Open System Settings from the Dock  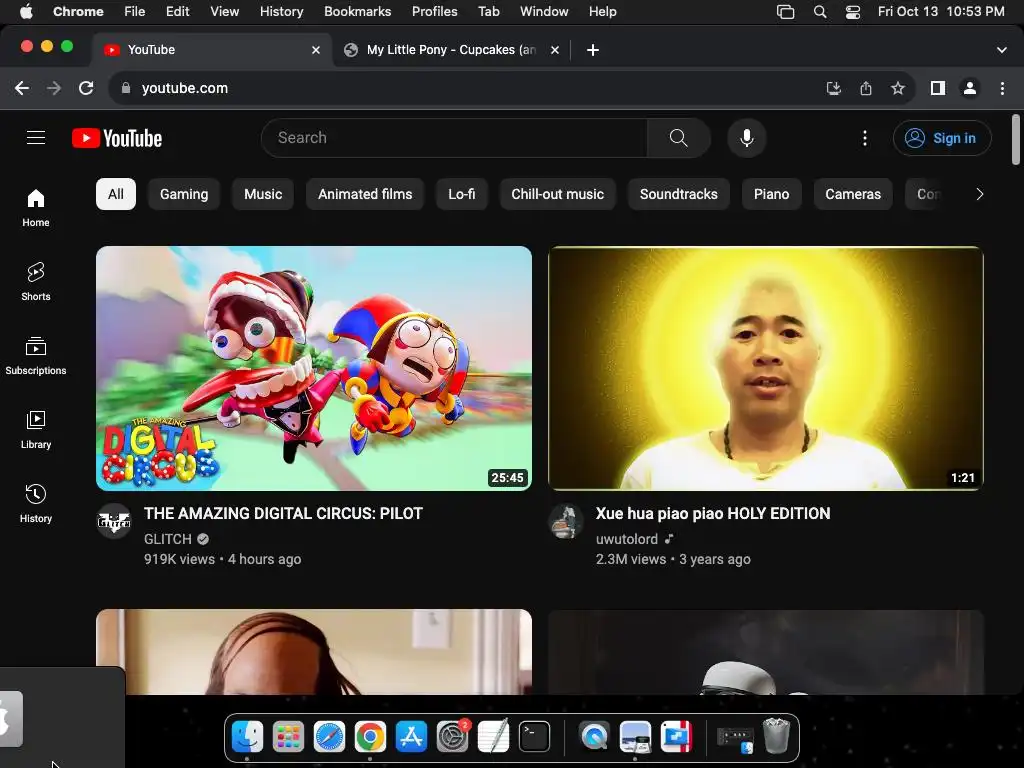452,737
